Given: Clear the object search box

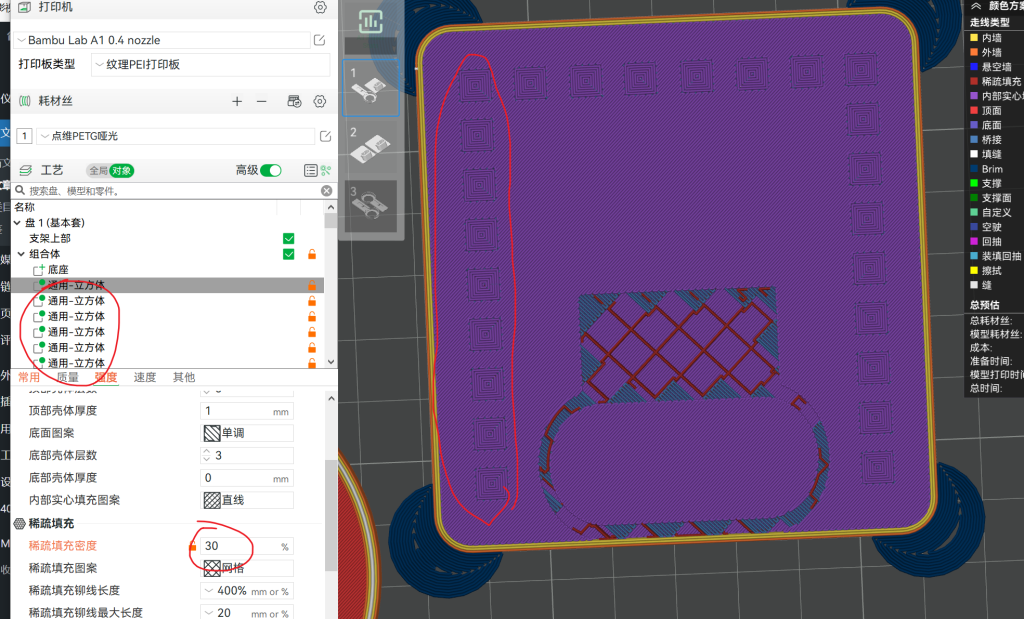Looking at the screenshot, I should 327,191.
